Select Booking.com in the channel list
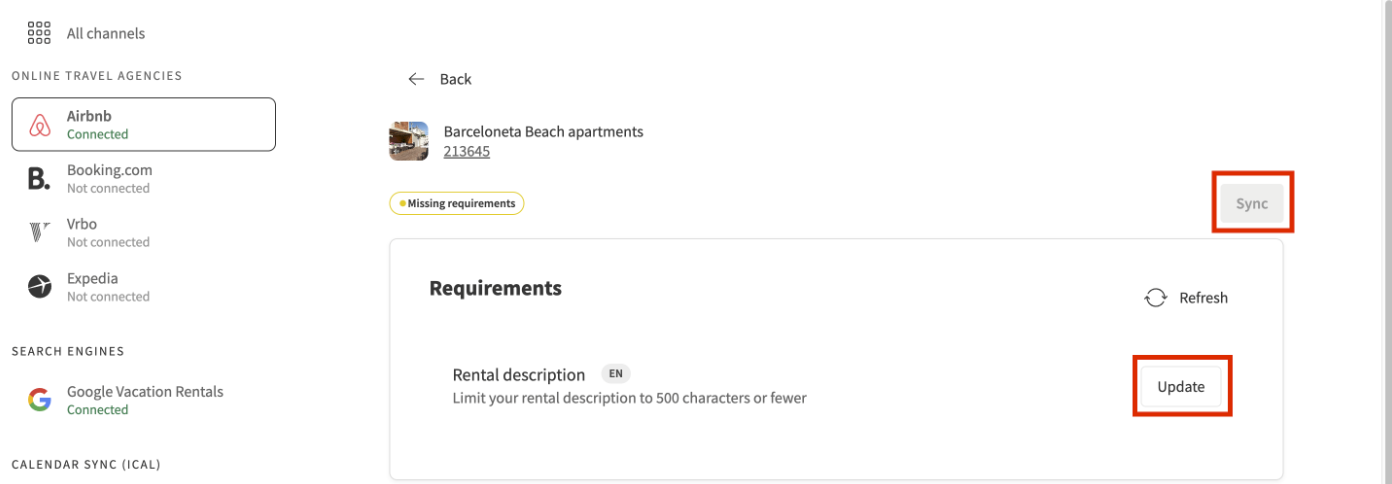 [x=109, y=179]
